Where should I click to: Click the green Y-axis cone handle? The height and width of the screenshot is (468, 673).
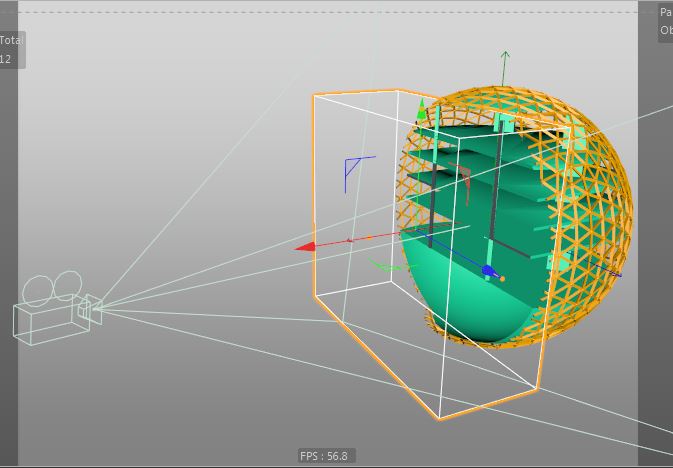pyautogui.click(x=422, y=109)
